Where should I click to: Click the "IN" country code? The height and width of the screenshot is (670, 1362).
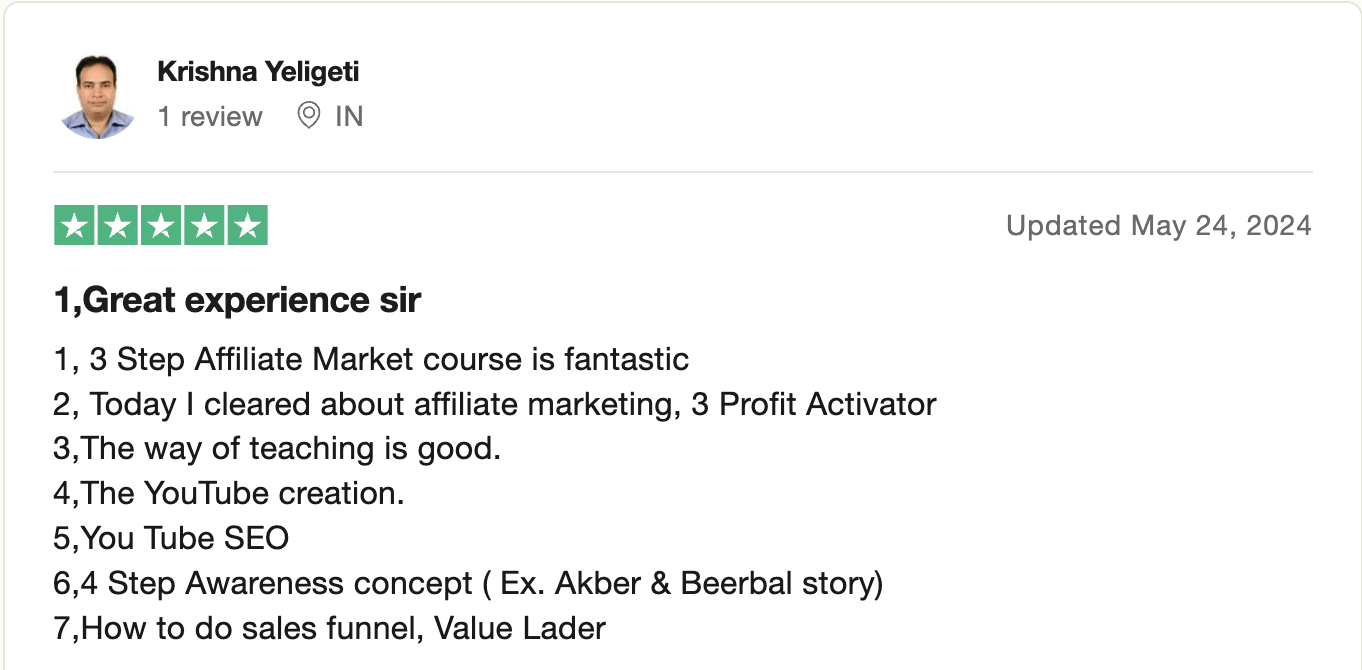(x=349, y=117)
